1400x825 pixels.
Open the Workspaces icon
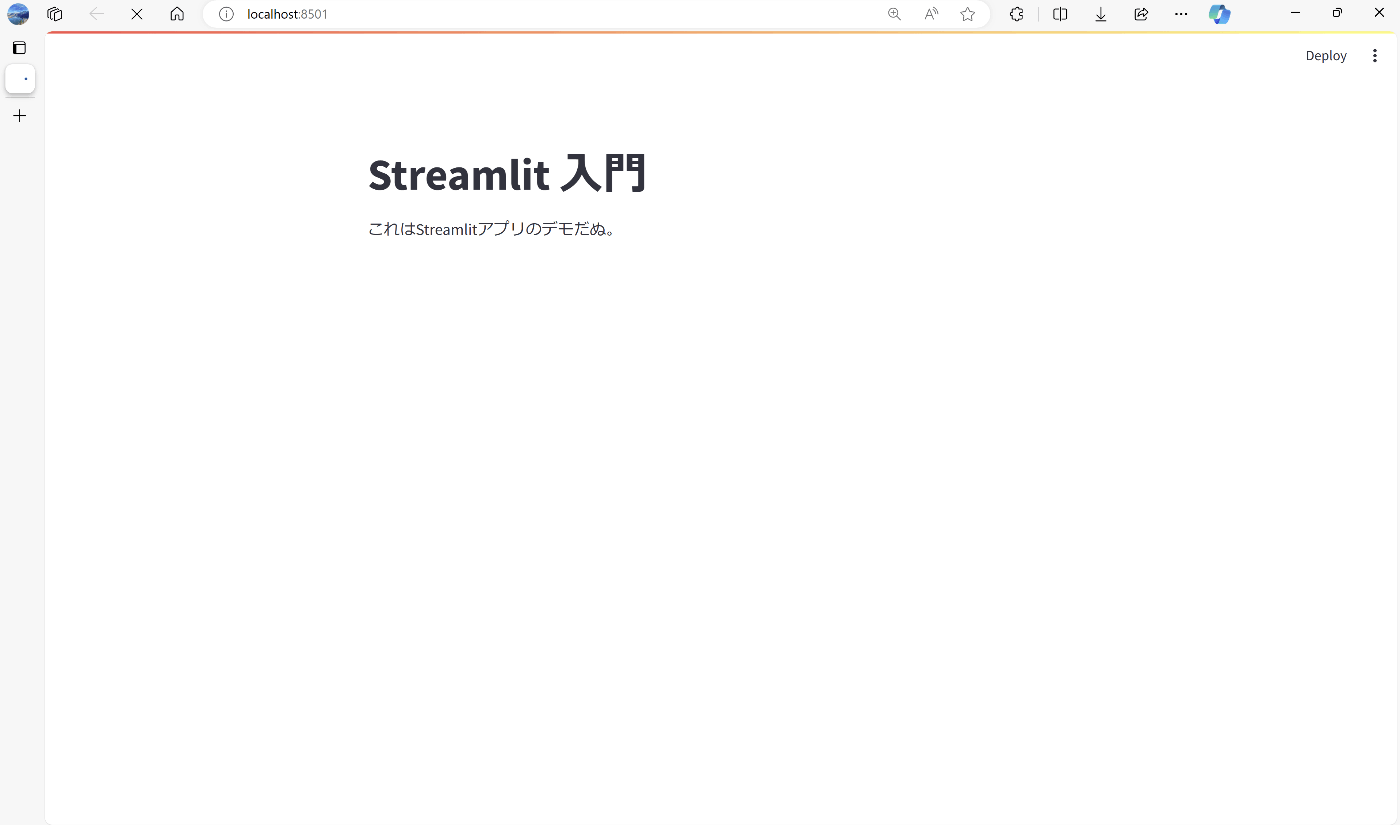55,14
